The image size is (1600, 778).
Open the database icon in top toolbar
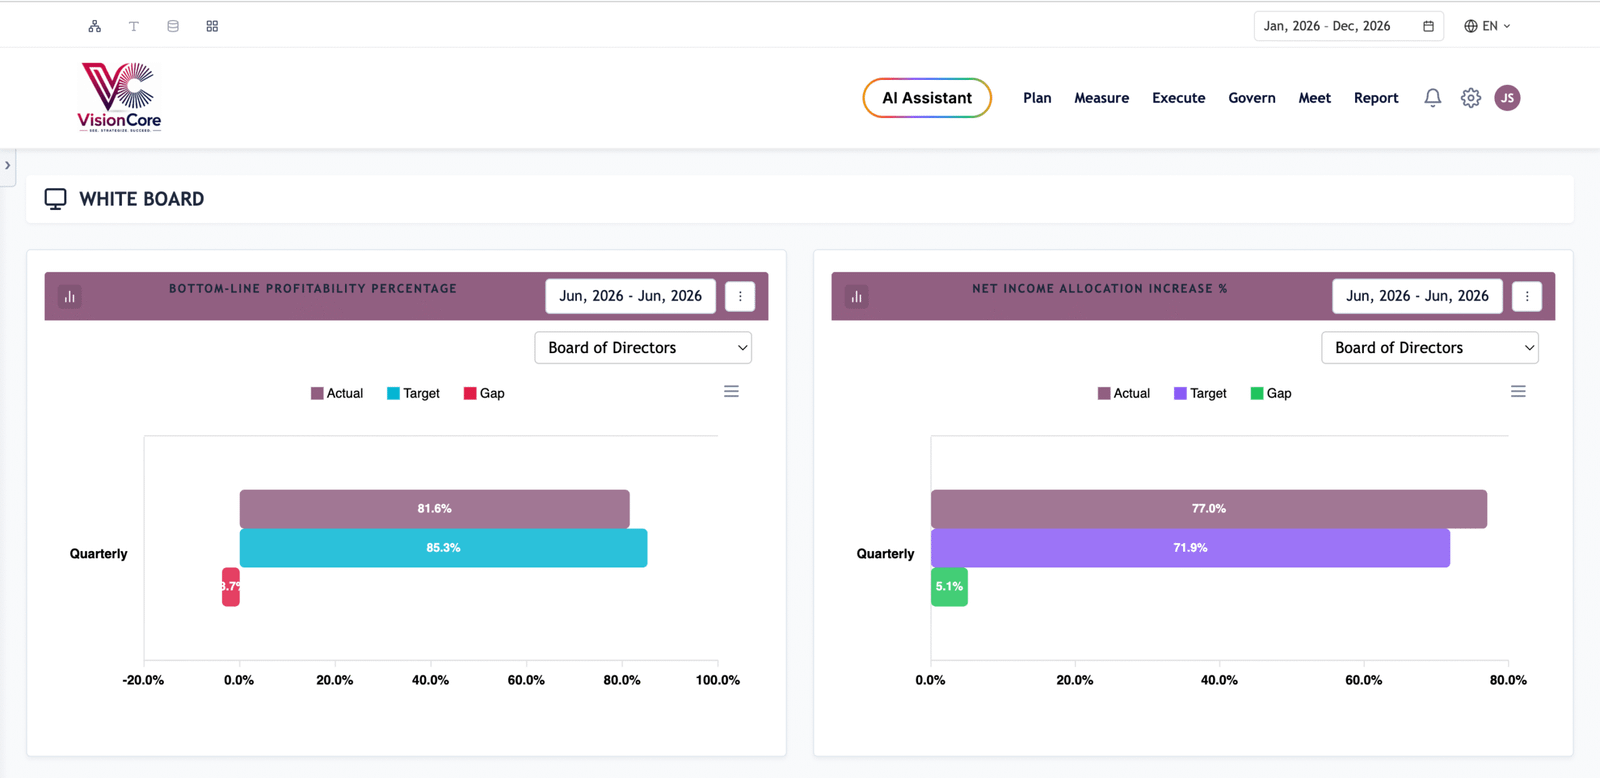click(x=173, y=26)
